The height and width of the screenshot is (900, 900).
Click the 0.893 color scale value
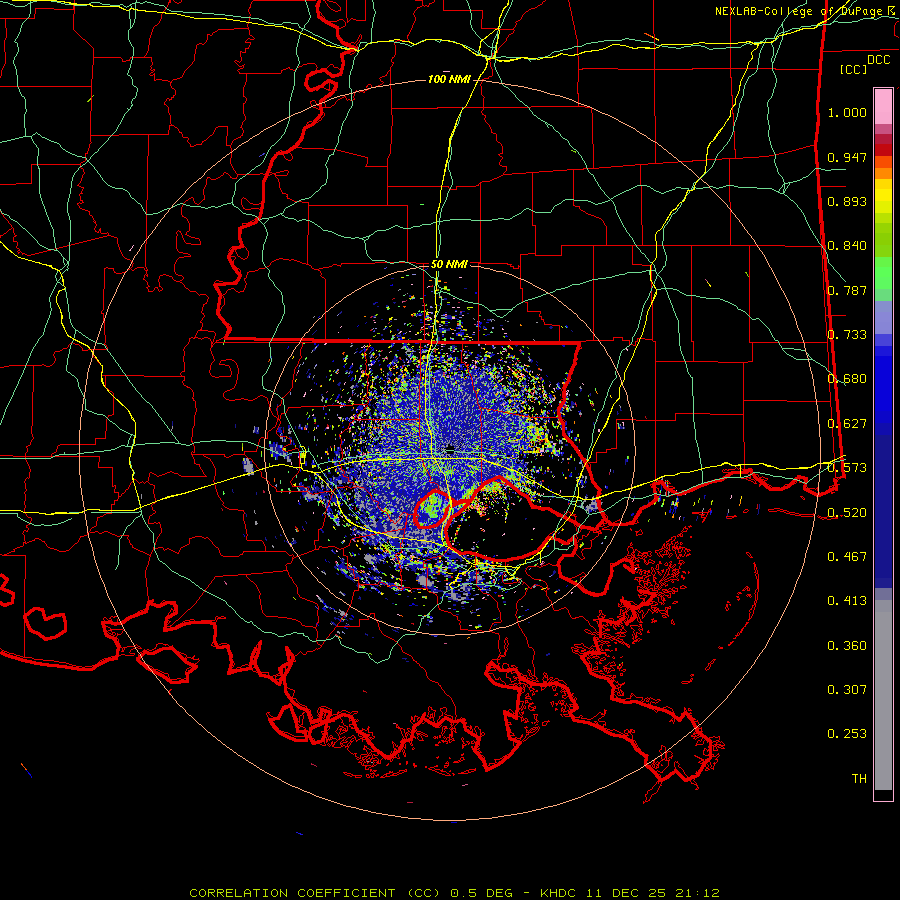847,201
